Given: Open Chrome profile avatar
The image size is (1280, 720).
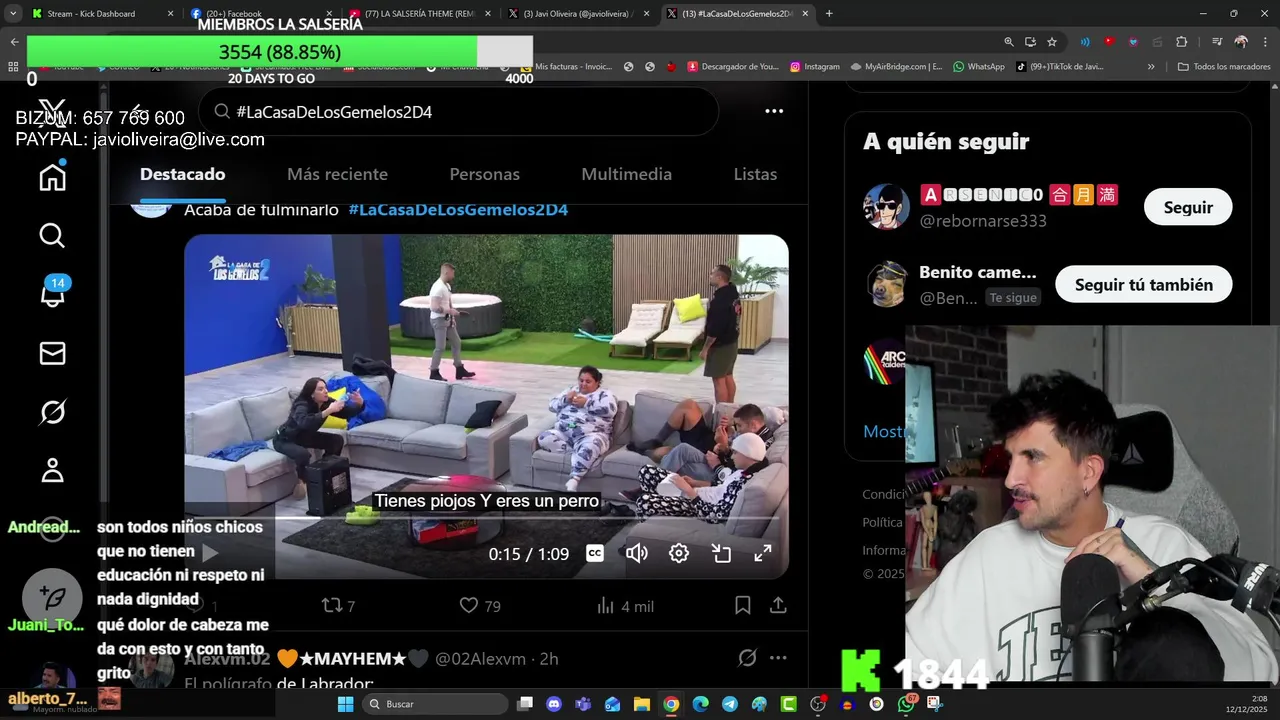Looking at the screenshot, I should pos(1241,42).
